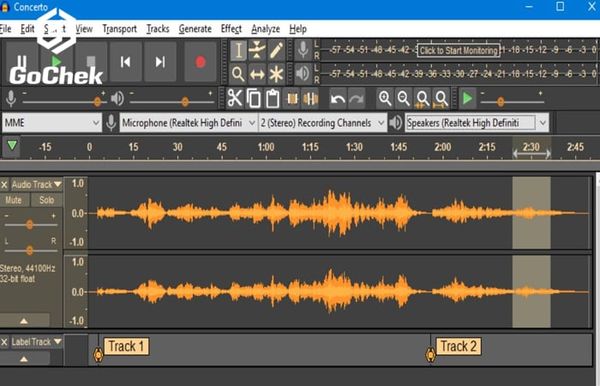Click the upper channel vertical scale
The image size is (600, 386).
tap(76, 213)
